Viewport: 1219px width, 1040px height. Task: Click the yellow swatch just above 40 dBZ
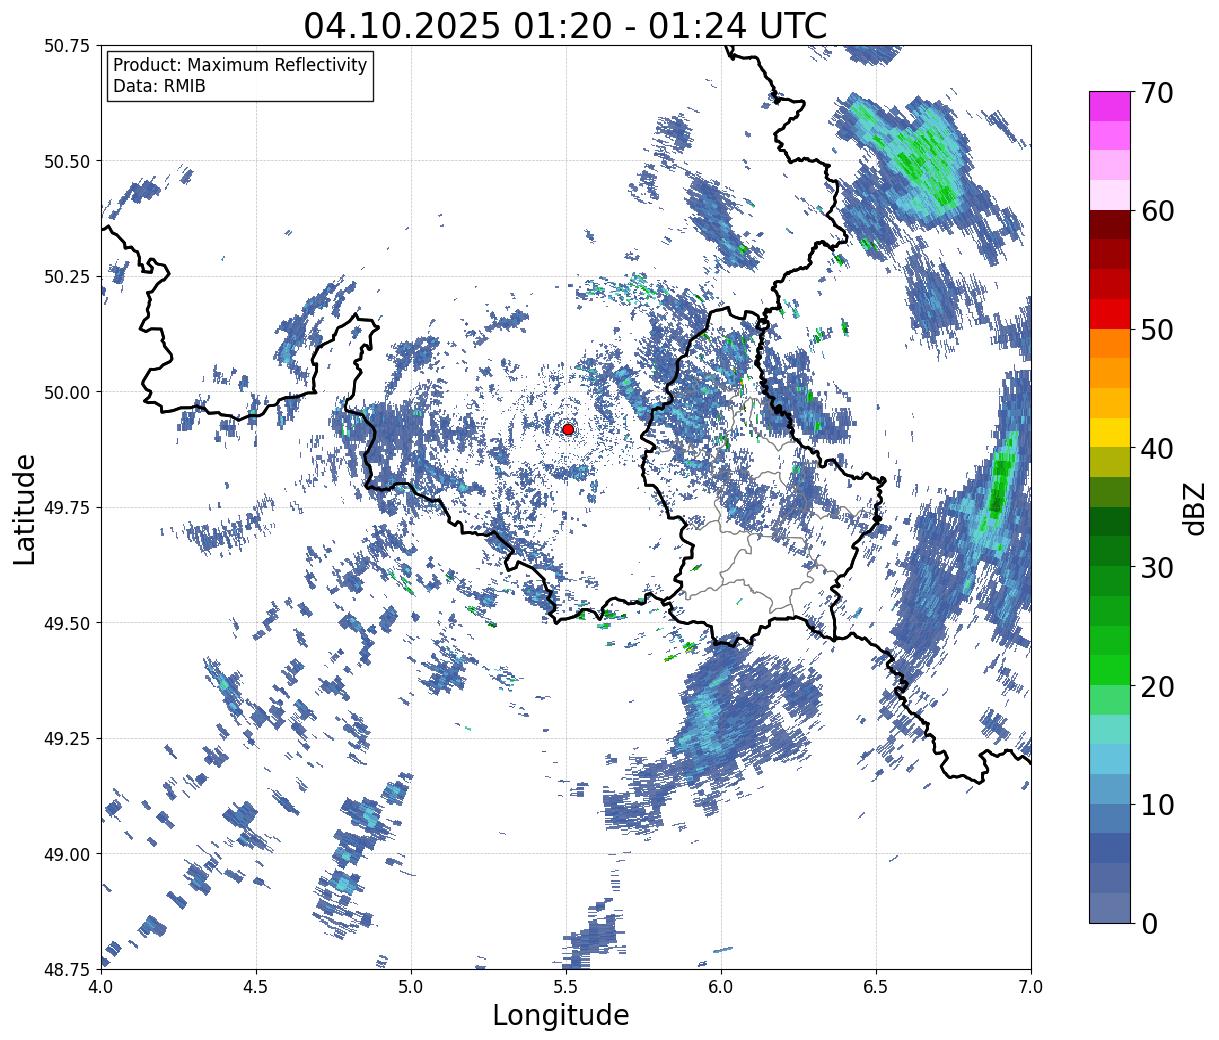click(x=1110, y=433)
